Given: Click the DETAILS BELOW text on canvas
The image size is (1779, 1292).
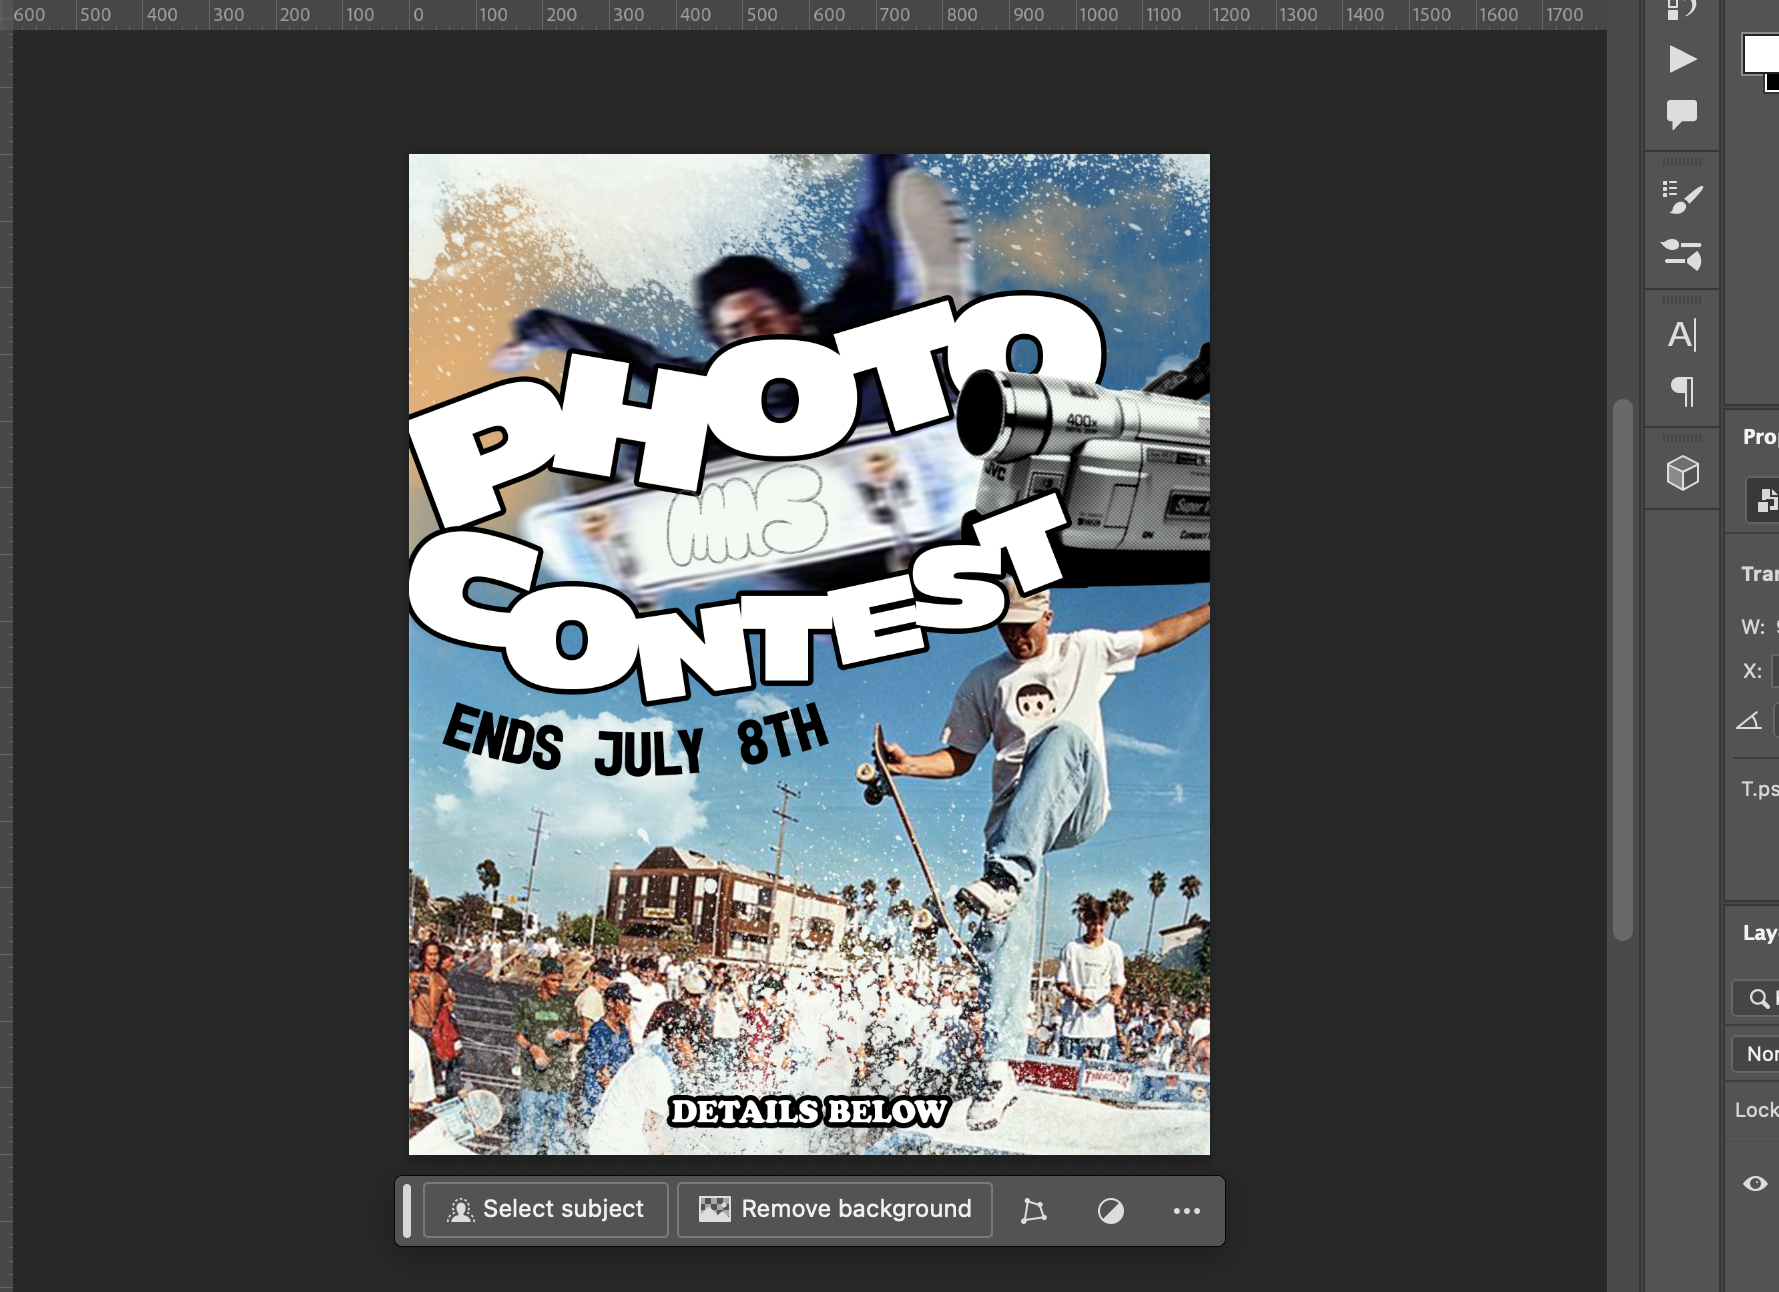Looking at the screenshot, I should 809,1111.
